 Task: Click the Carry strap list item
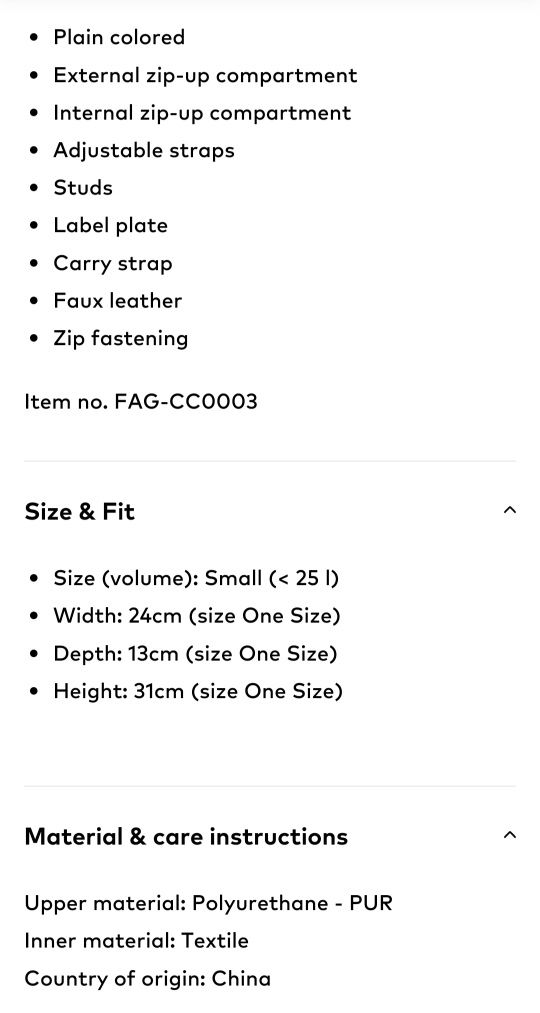pyautogui.click(x=113, y=264)
